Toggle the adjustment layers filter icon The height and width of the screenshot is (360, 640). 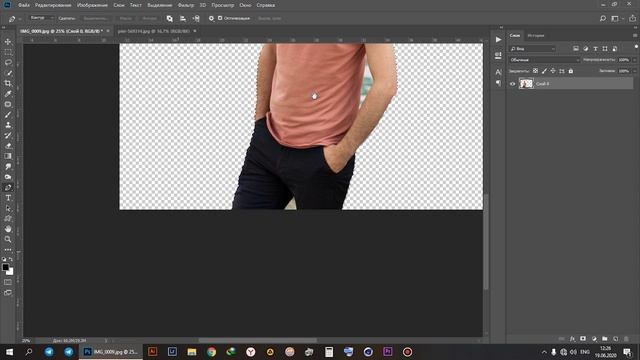(x=586, y=49)
